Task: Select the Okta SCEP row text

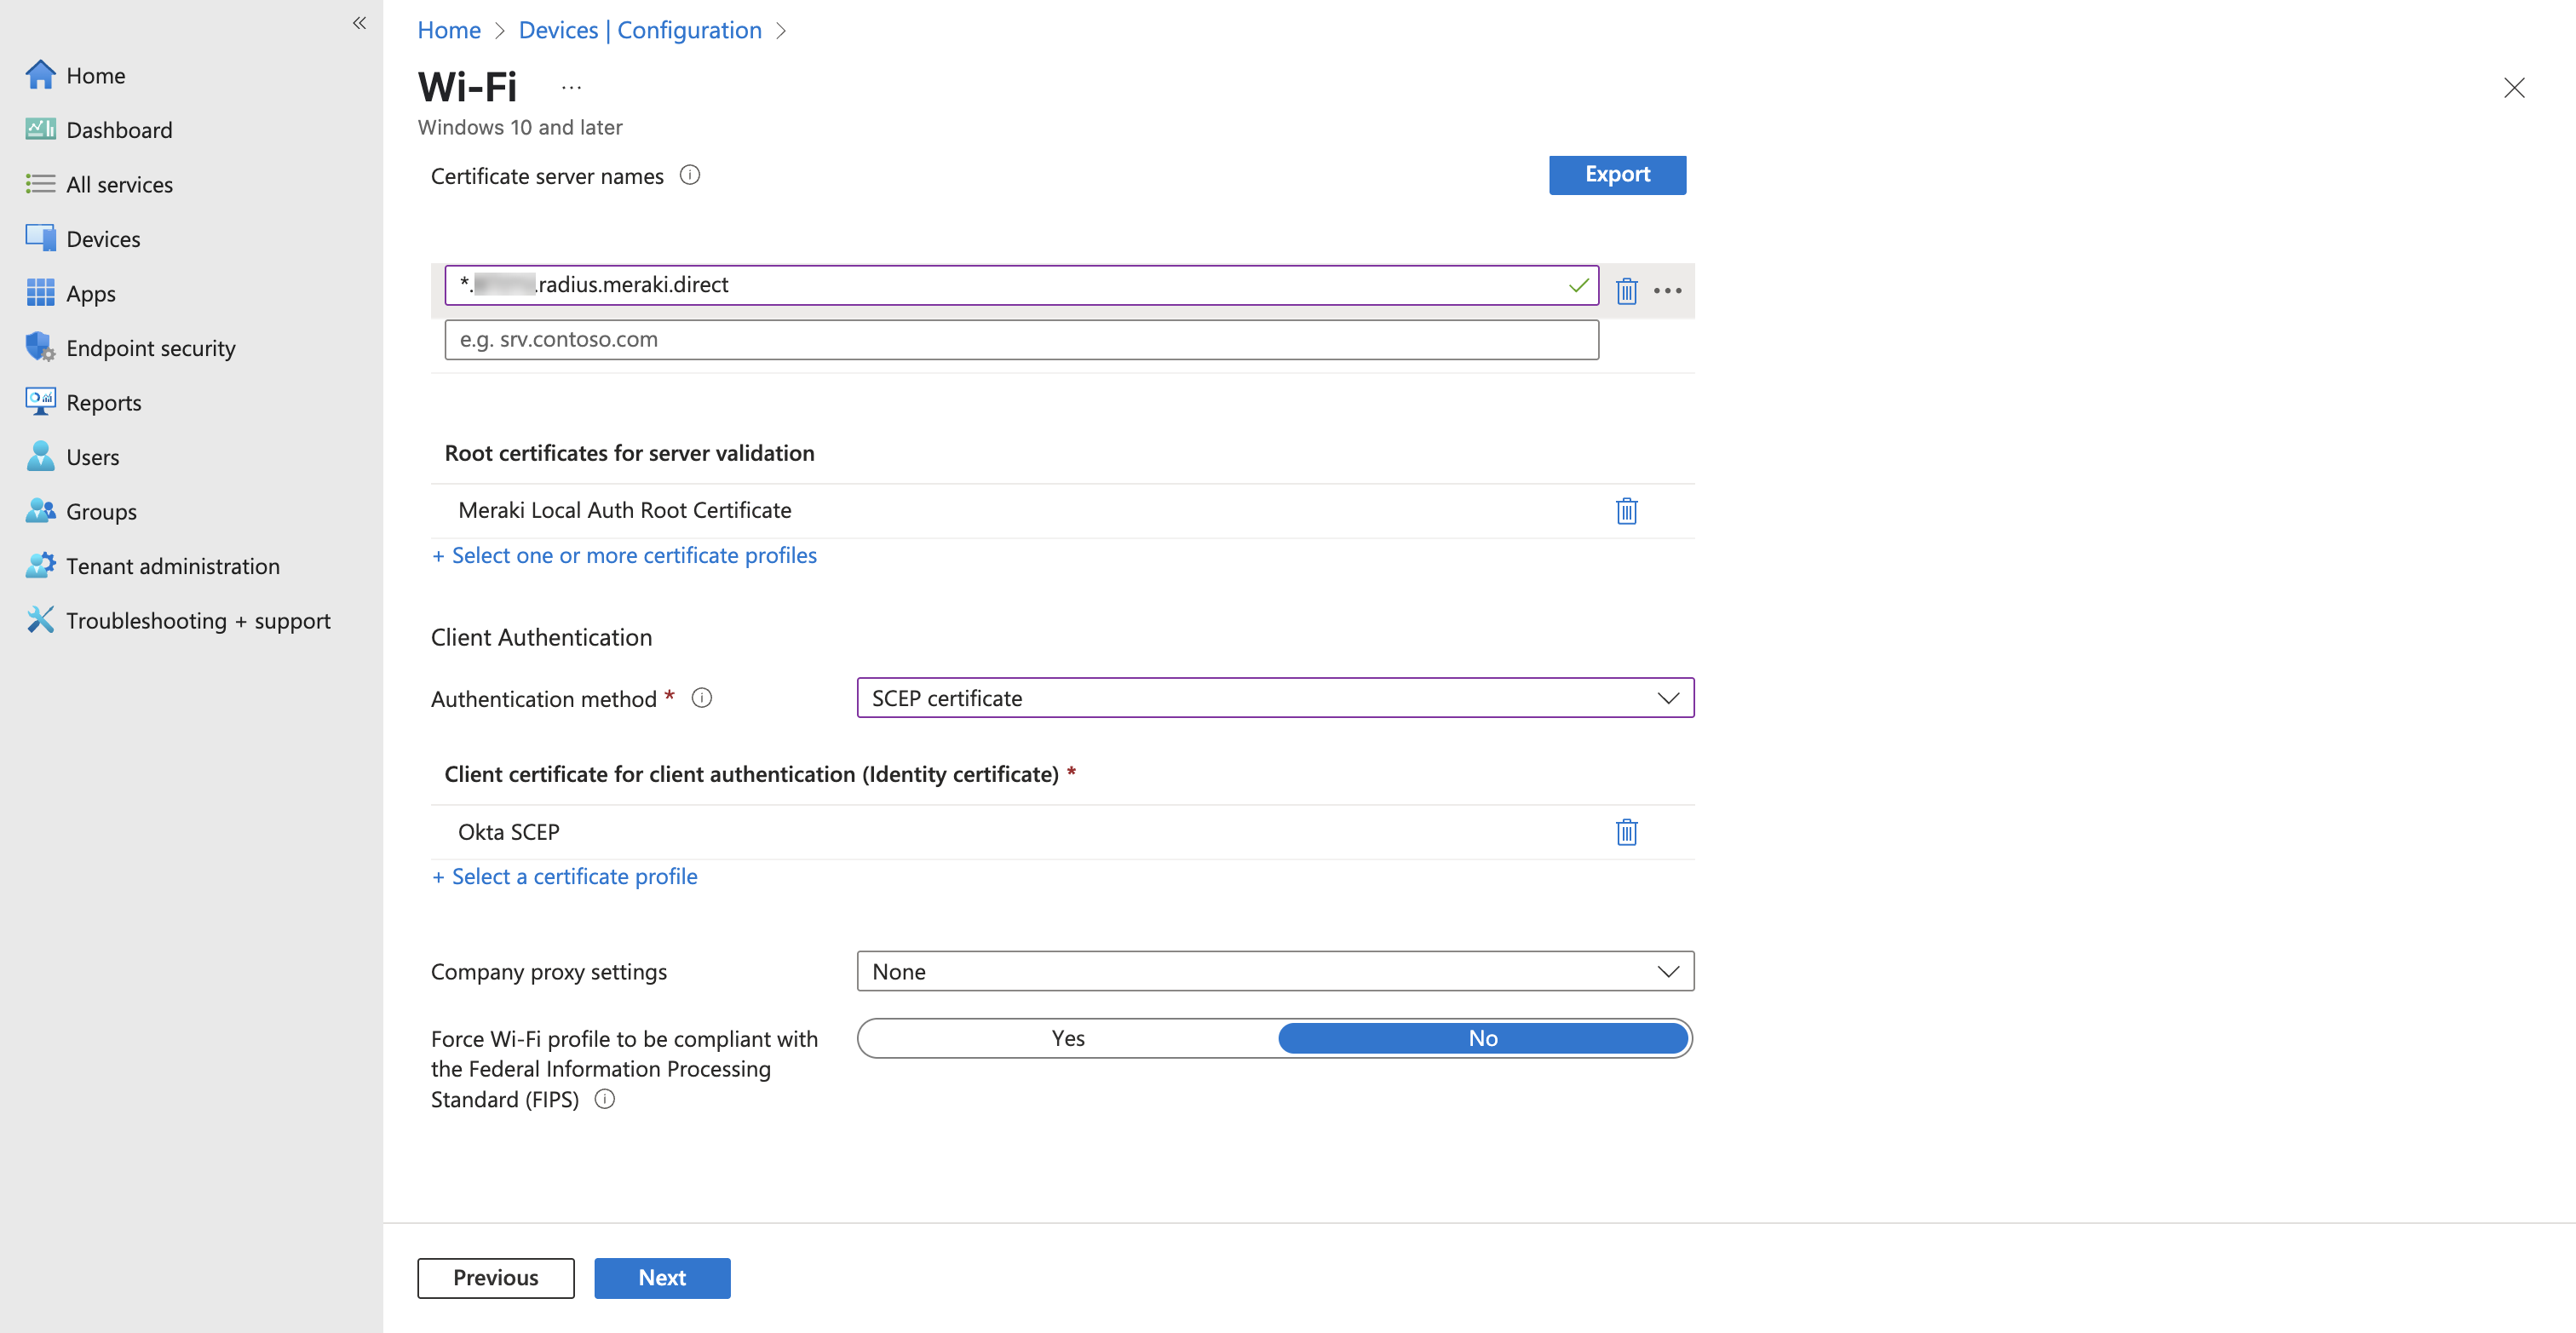Action: (x=509, y=832)
